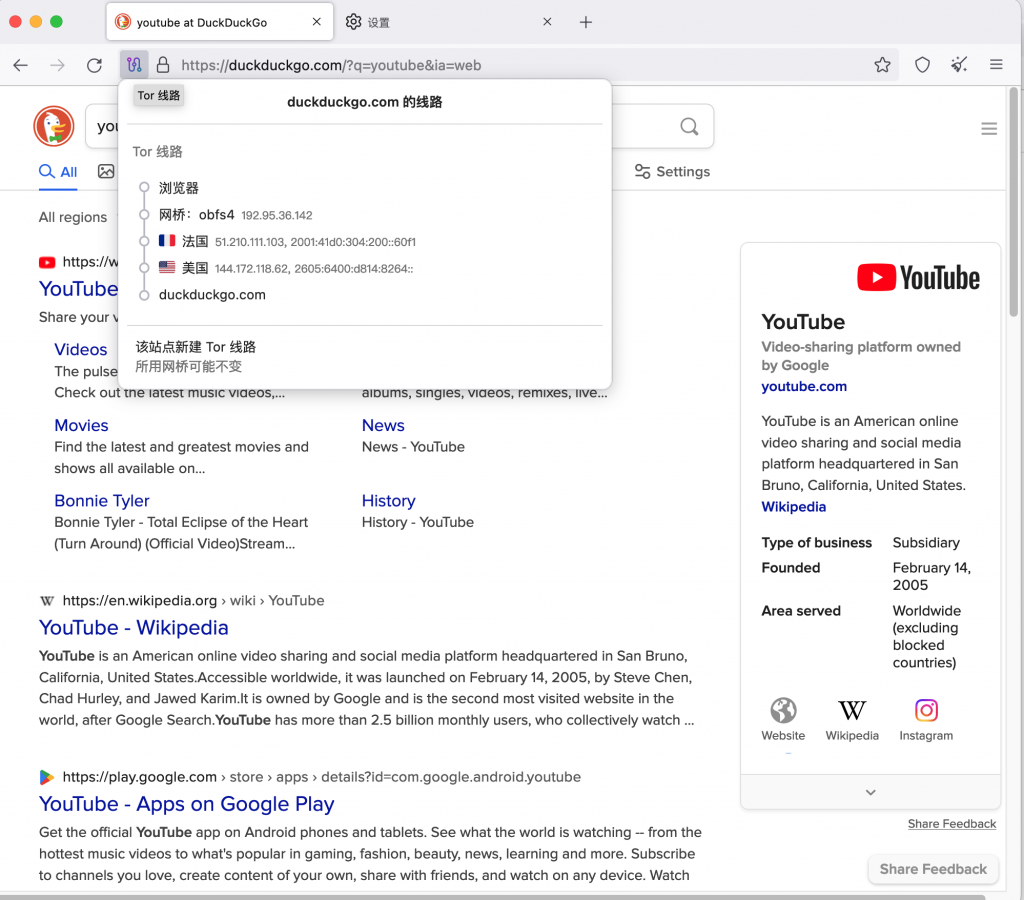The height and width of the screenshot is (900, 1024).
Task: Open the All regions dropdown
Action: click(73, 217)
